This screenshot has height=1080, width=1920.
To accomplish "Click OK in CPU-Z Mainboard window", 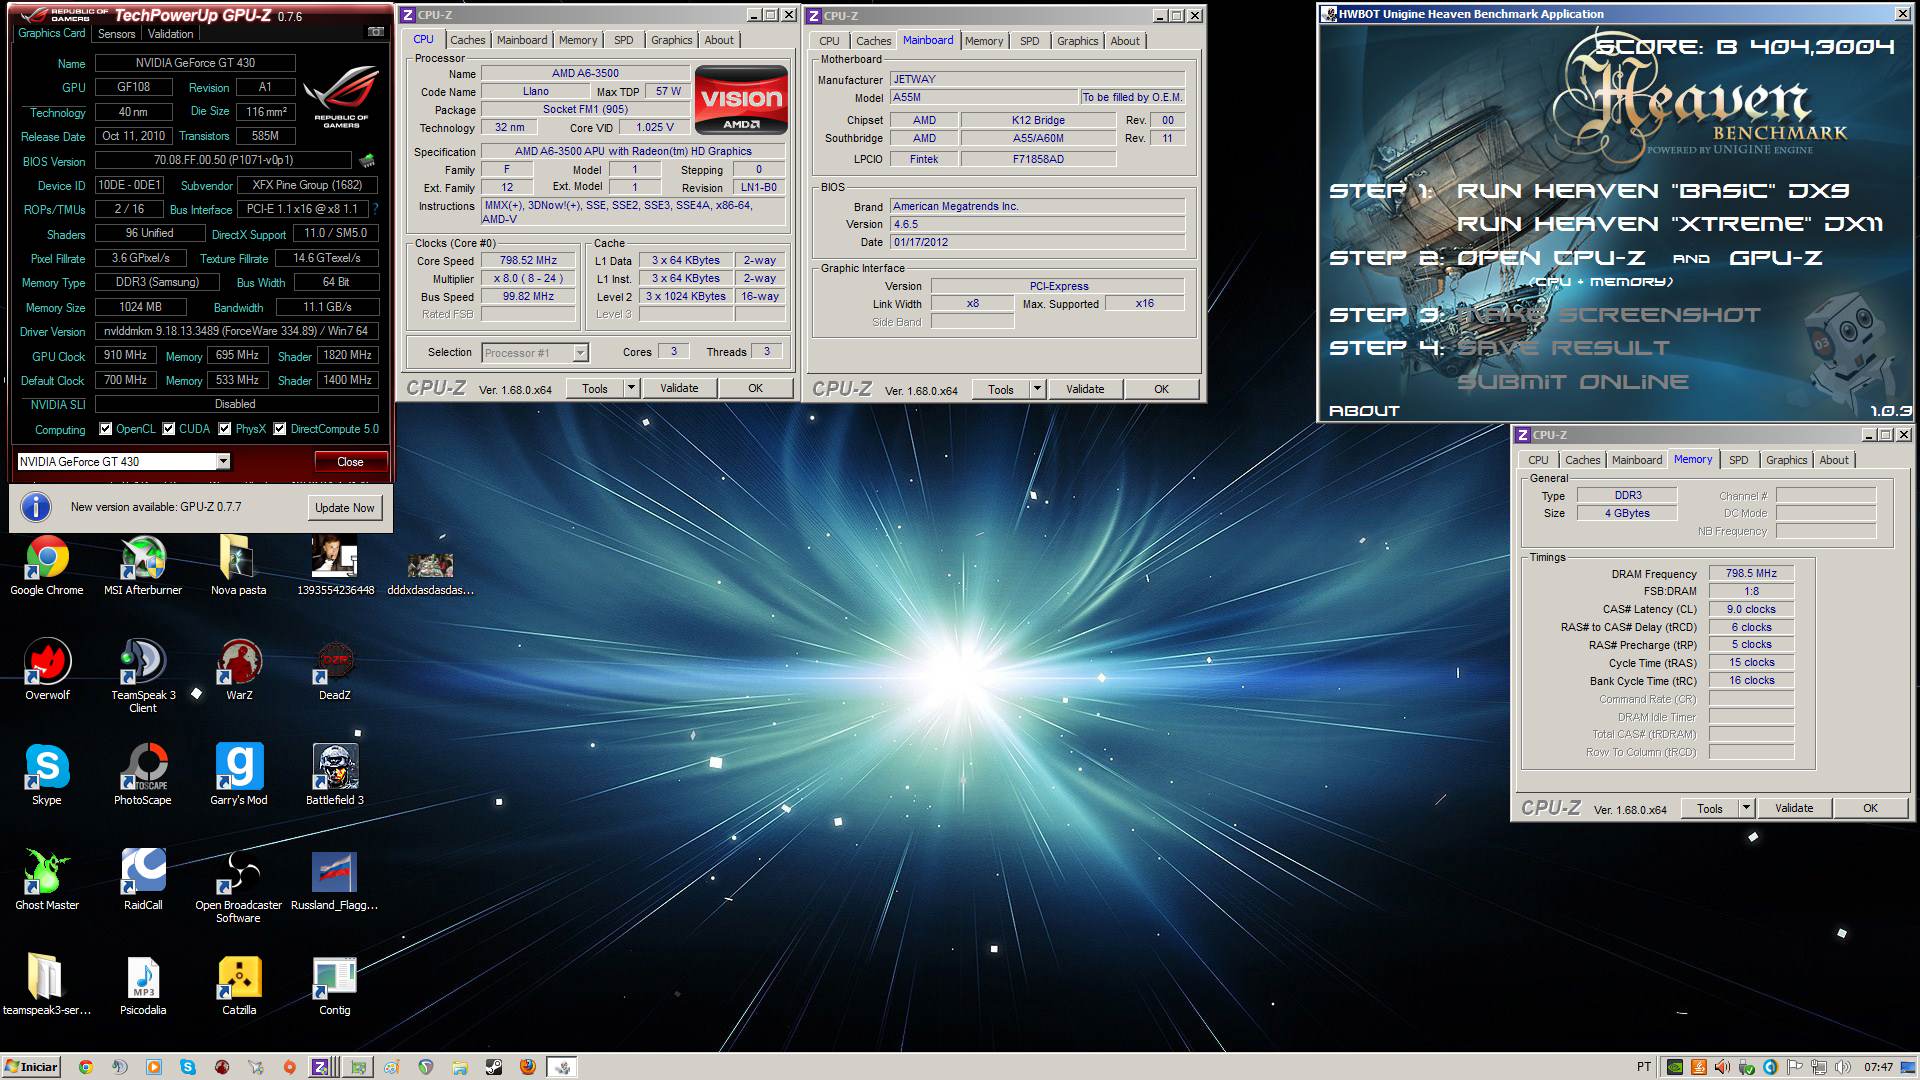I will (x=1161, y=389).
